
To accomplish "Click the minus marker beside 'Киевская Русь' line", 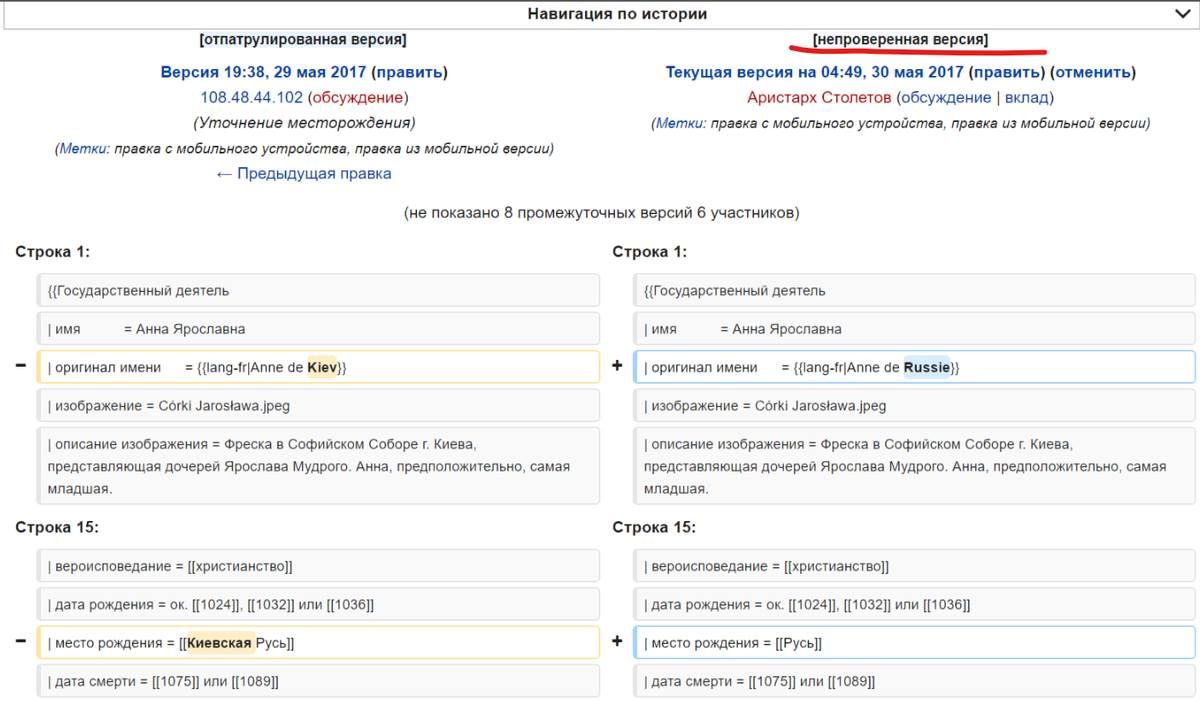I will point(21,642).
